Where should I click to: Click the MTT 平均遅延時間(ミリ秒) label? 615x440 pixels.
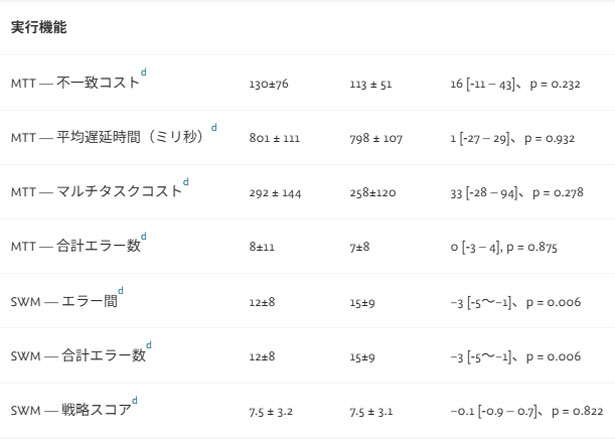pos(108,138)
